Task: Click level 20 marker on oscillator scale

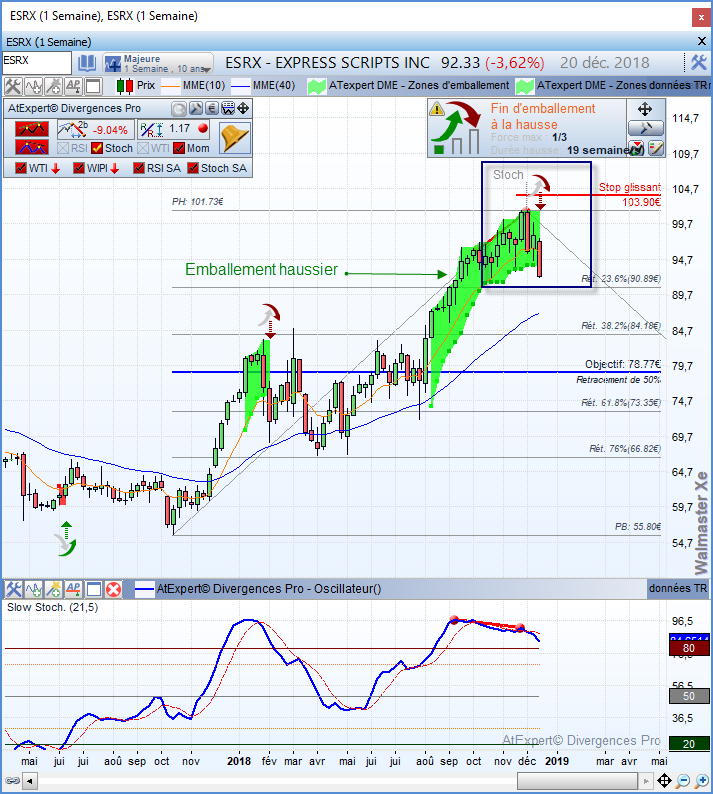Action: [689, 744]
